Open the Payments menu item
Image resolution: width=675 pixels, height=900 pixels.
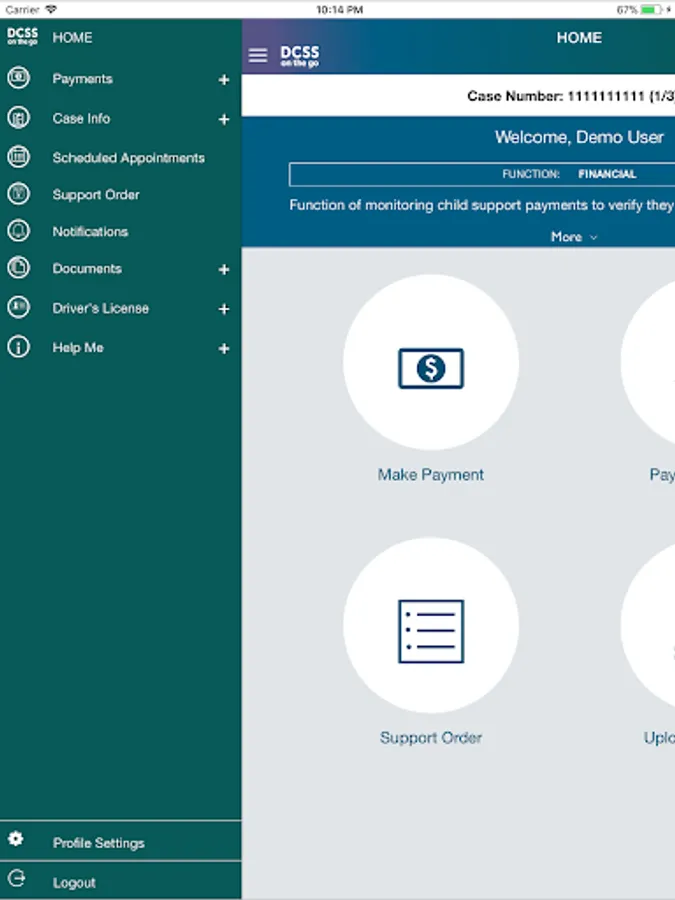click(82, 79)
